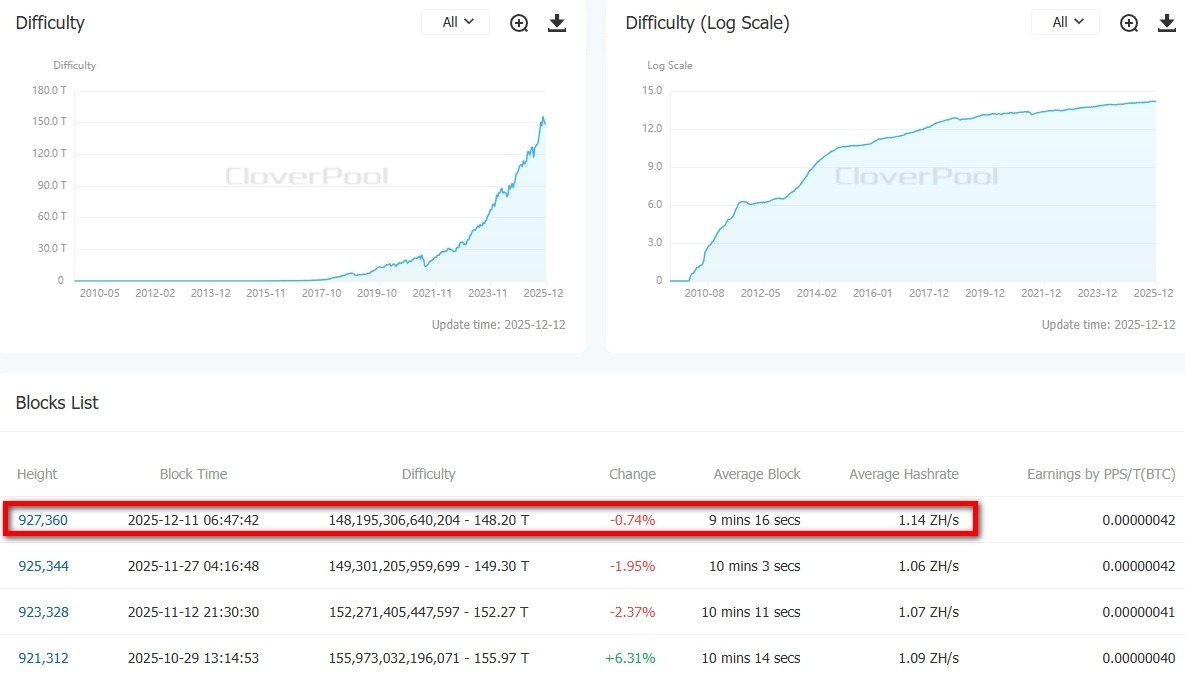Open block height 923,328 details
The image size is (1185, 675).
(43, 612)
